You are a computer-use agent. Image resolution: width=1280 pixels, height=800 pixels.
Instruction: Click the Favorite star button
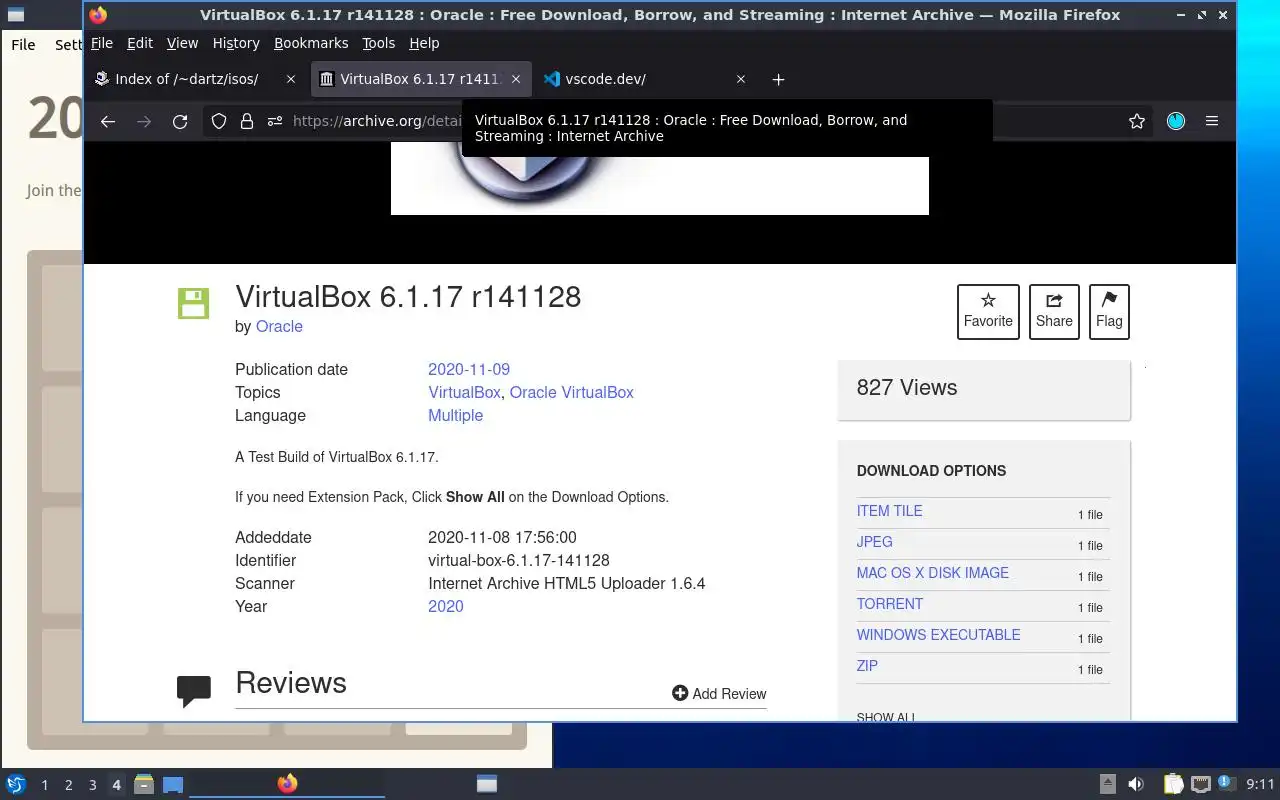point(988,311)
